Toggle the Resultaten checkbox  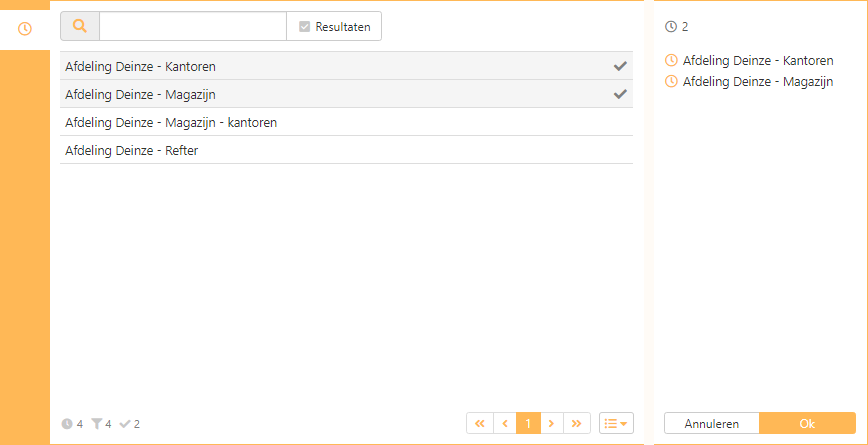point(304,27)
